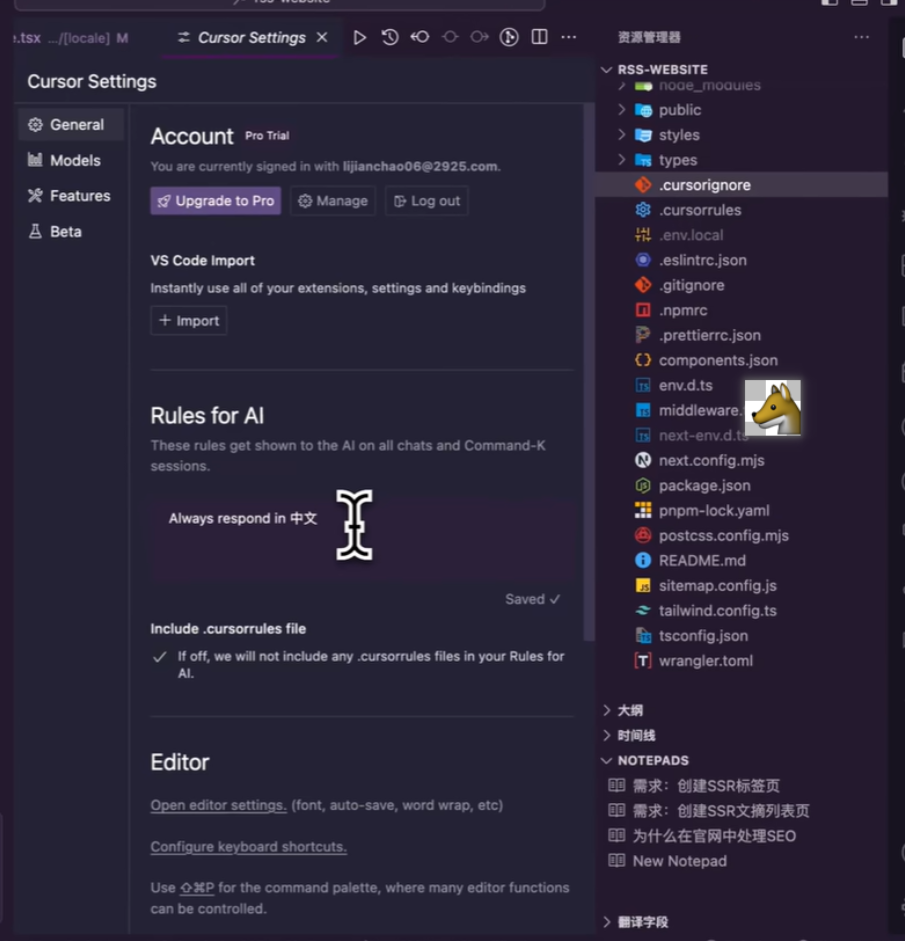905x941 pixels.
Task: Click the Run play icon in editor toolbar
Action: (360, 37)
